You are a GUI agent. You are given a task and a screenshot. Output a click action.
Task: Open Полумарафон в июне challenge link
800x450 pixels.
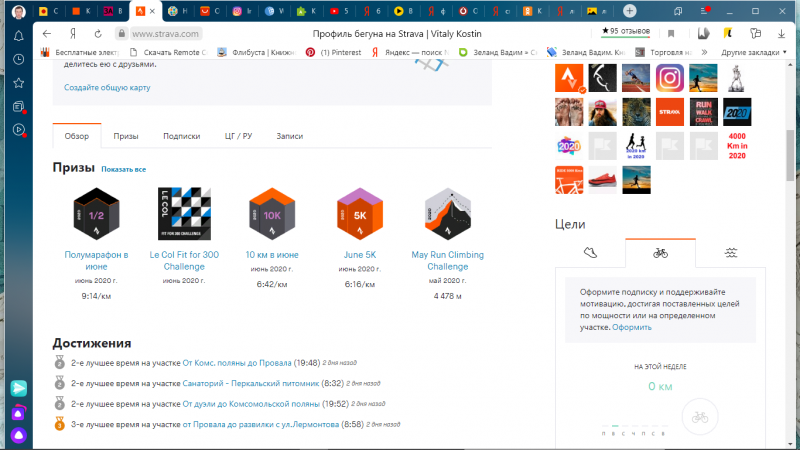coord(96,260)
